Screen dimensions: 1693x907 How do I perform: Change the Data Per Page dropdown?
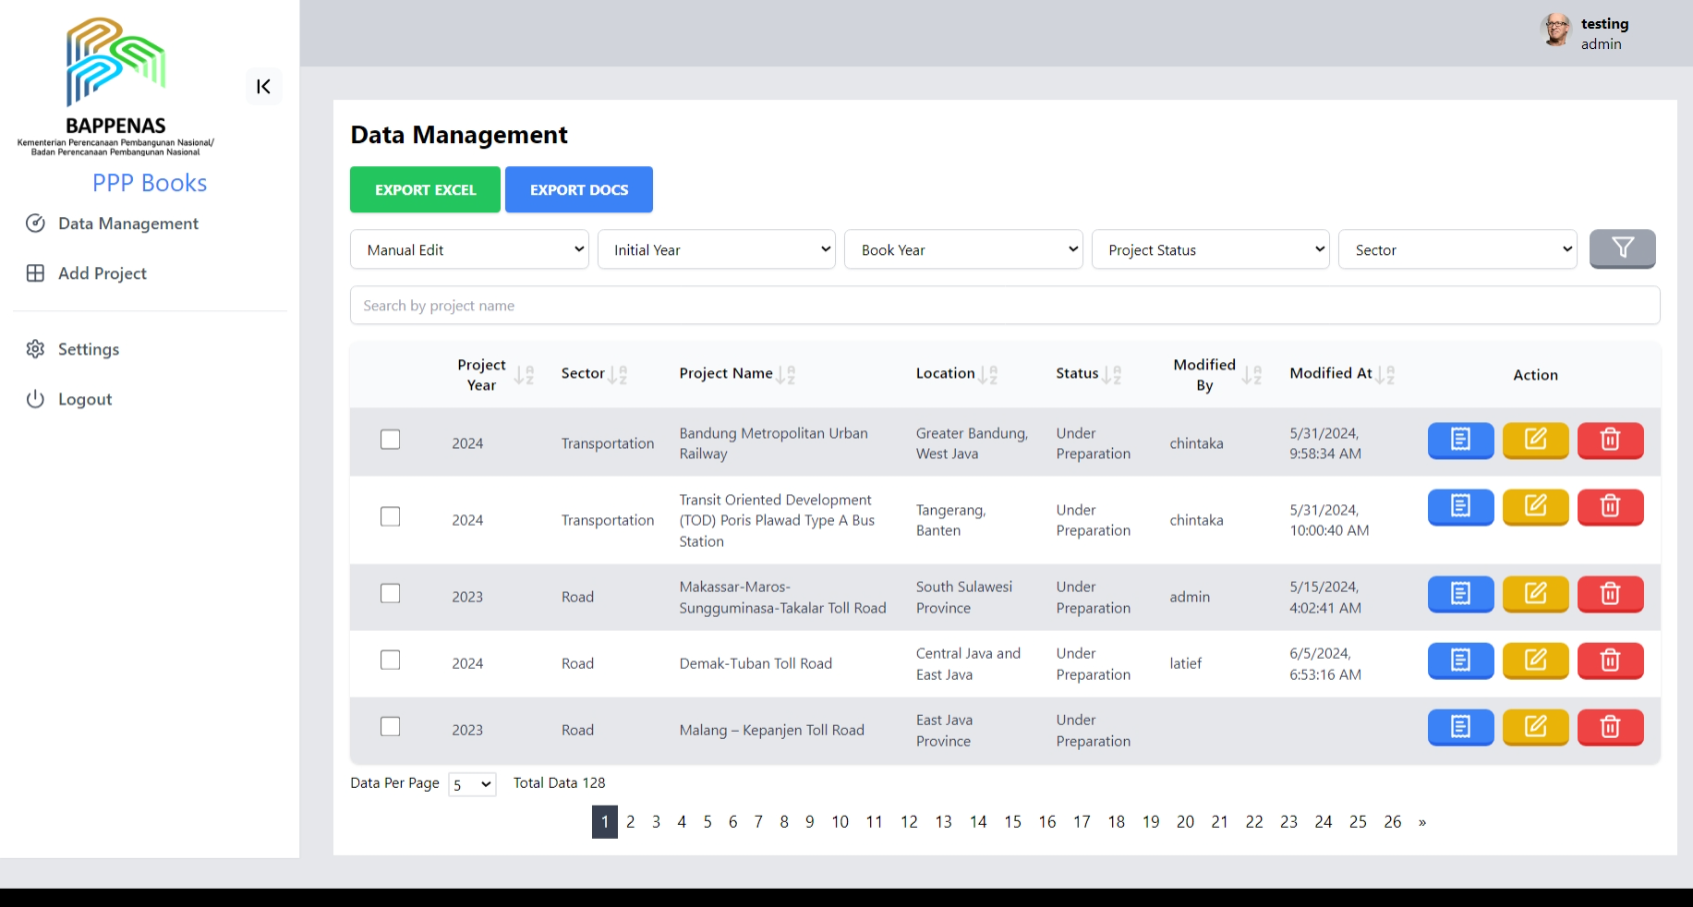[472, 784]
